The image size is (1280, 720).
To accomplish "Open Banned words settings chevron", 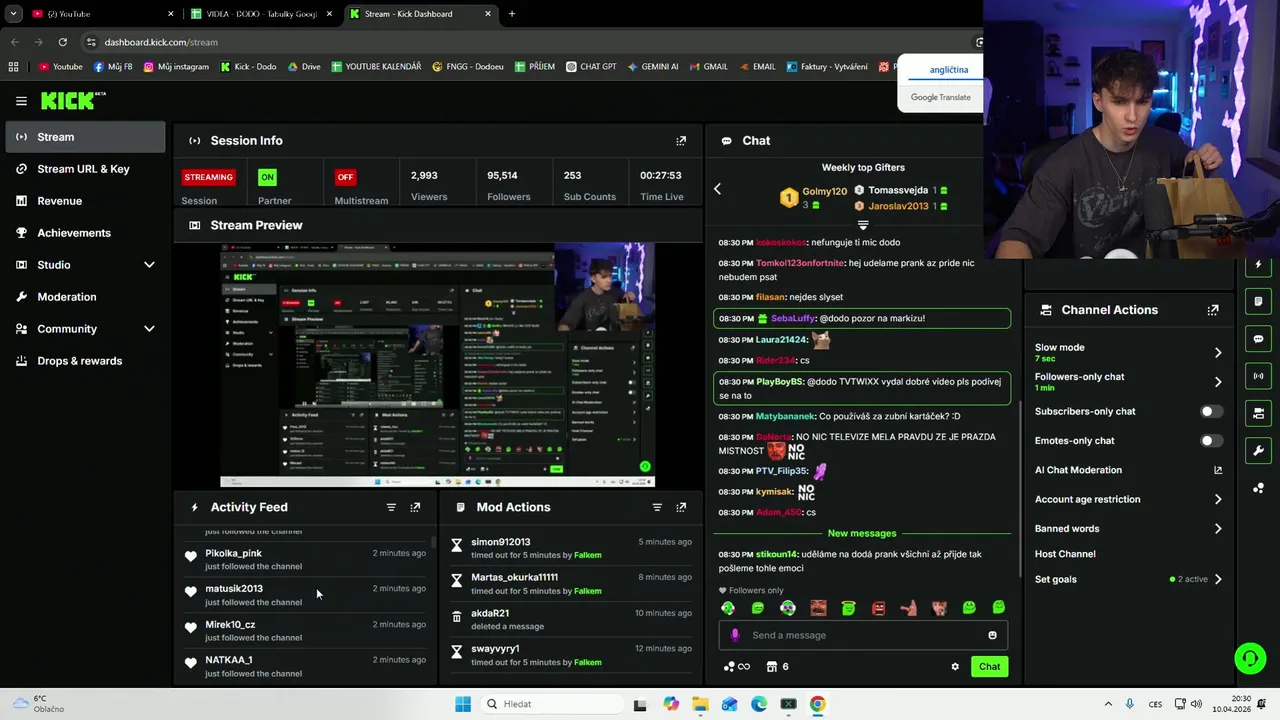I will click(x=1217, y=529).
